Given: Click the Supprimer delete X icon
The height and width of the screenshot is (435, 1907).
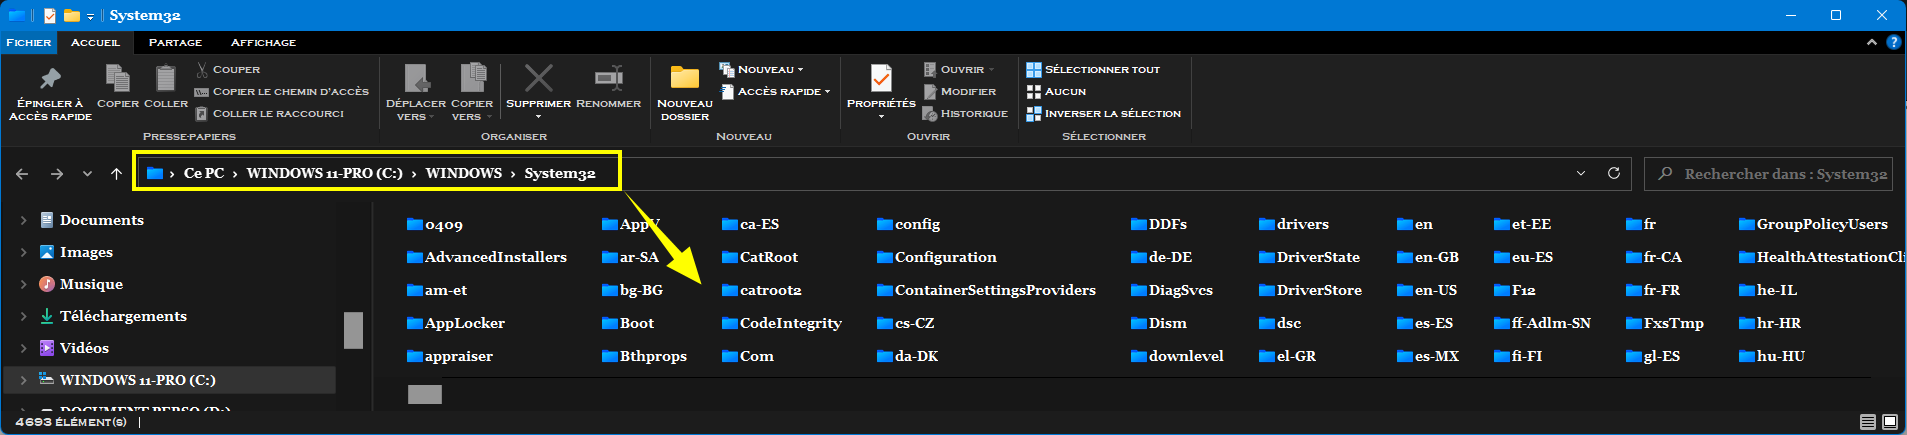Looking at the screenshot, I should (538, 78).
